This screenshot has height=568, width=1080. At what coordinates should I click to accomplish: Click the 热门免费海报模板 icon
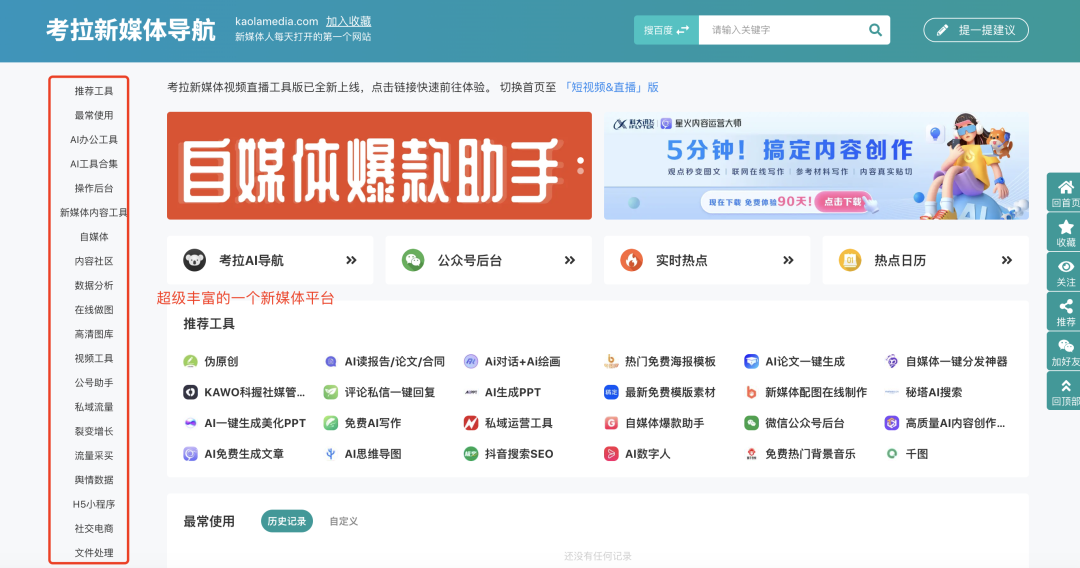point(611,361)
